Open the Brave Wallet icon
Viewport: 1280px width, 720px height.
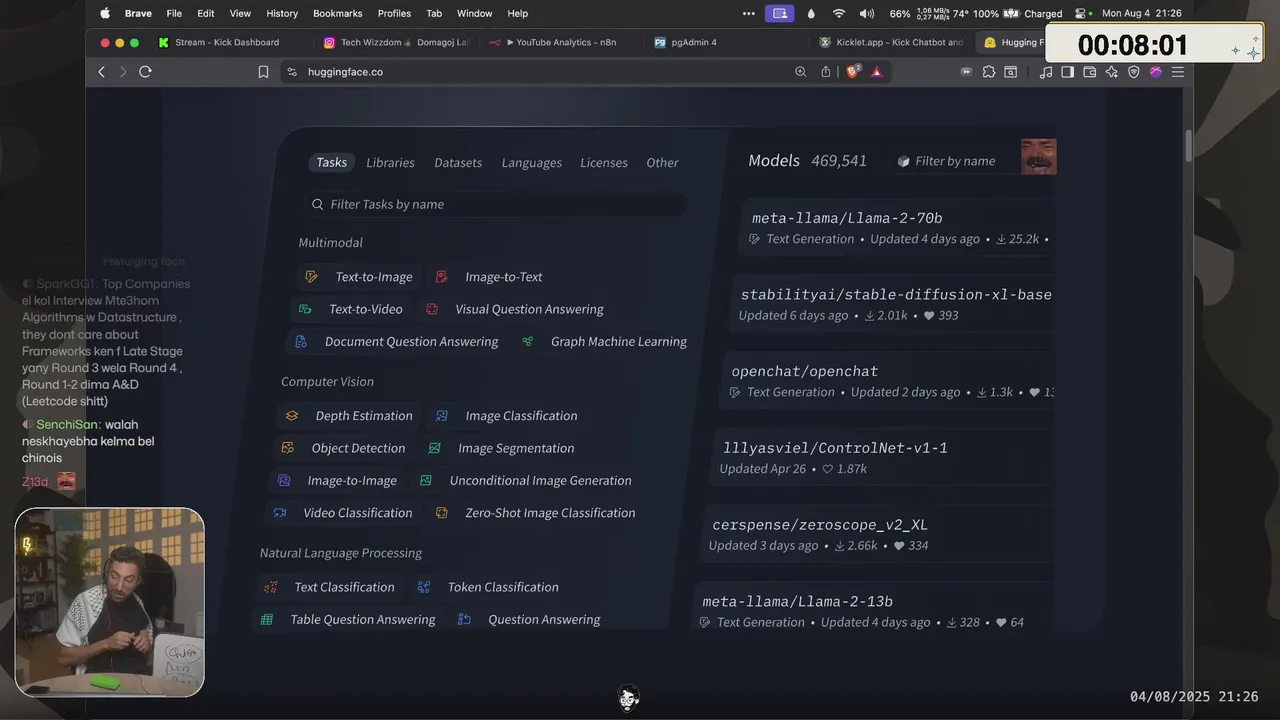click(1090, 72)
